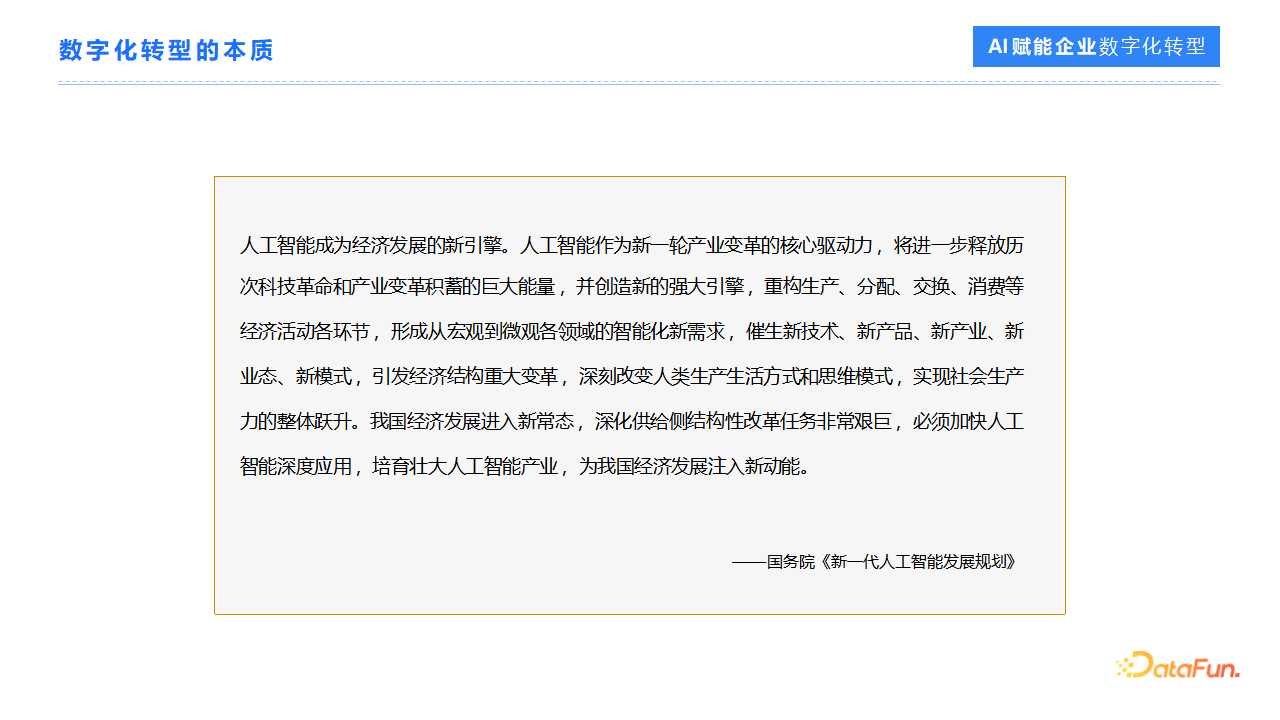Click the DataFun logo
Screen dimensions: 1280x720
(1178, 666)
